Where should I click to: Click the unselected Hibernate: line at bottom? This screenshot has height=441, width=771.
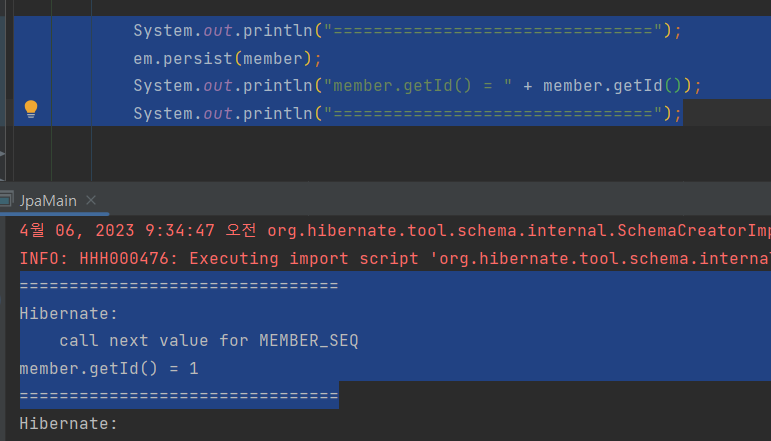coord(69,423)
